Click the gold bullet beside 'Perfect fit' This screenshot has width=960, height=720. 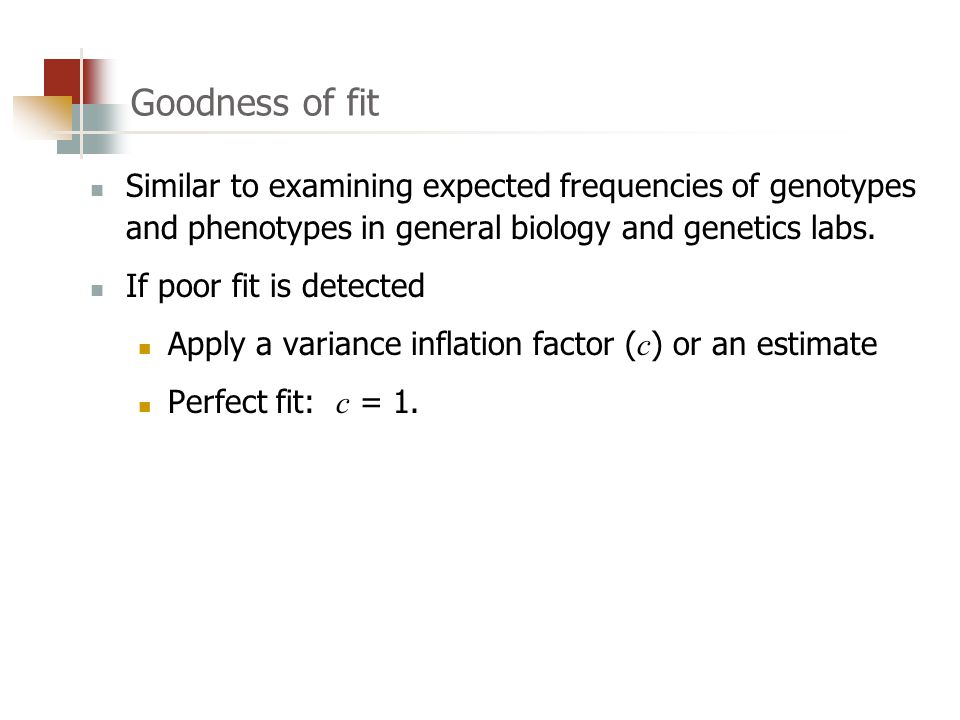(144, 407)
